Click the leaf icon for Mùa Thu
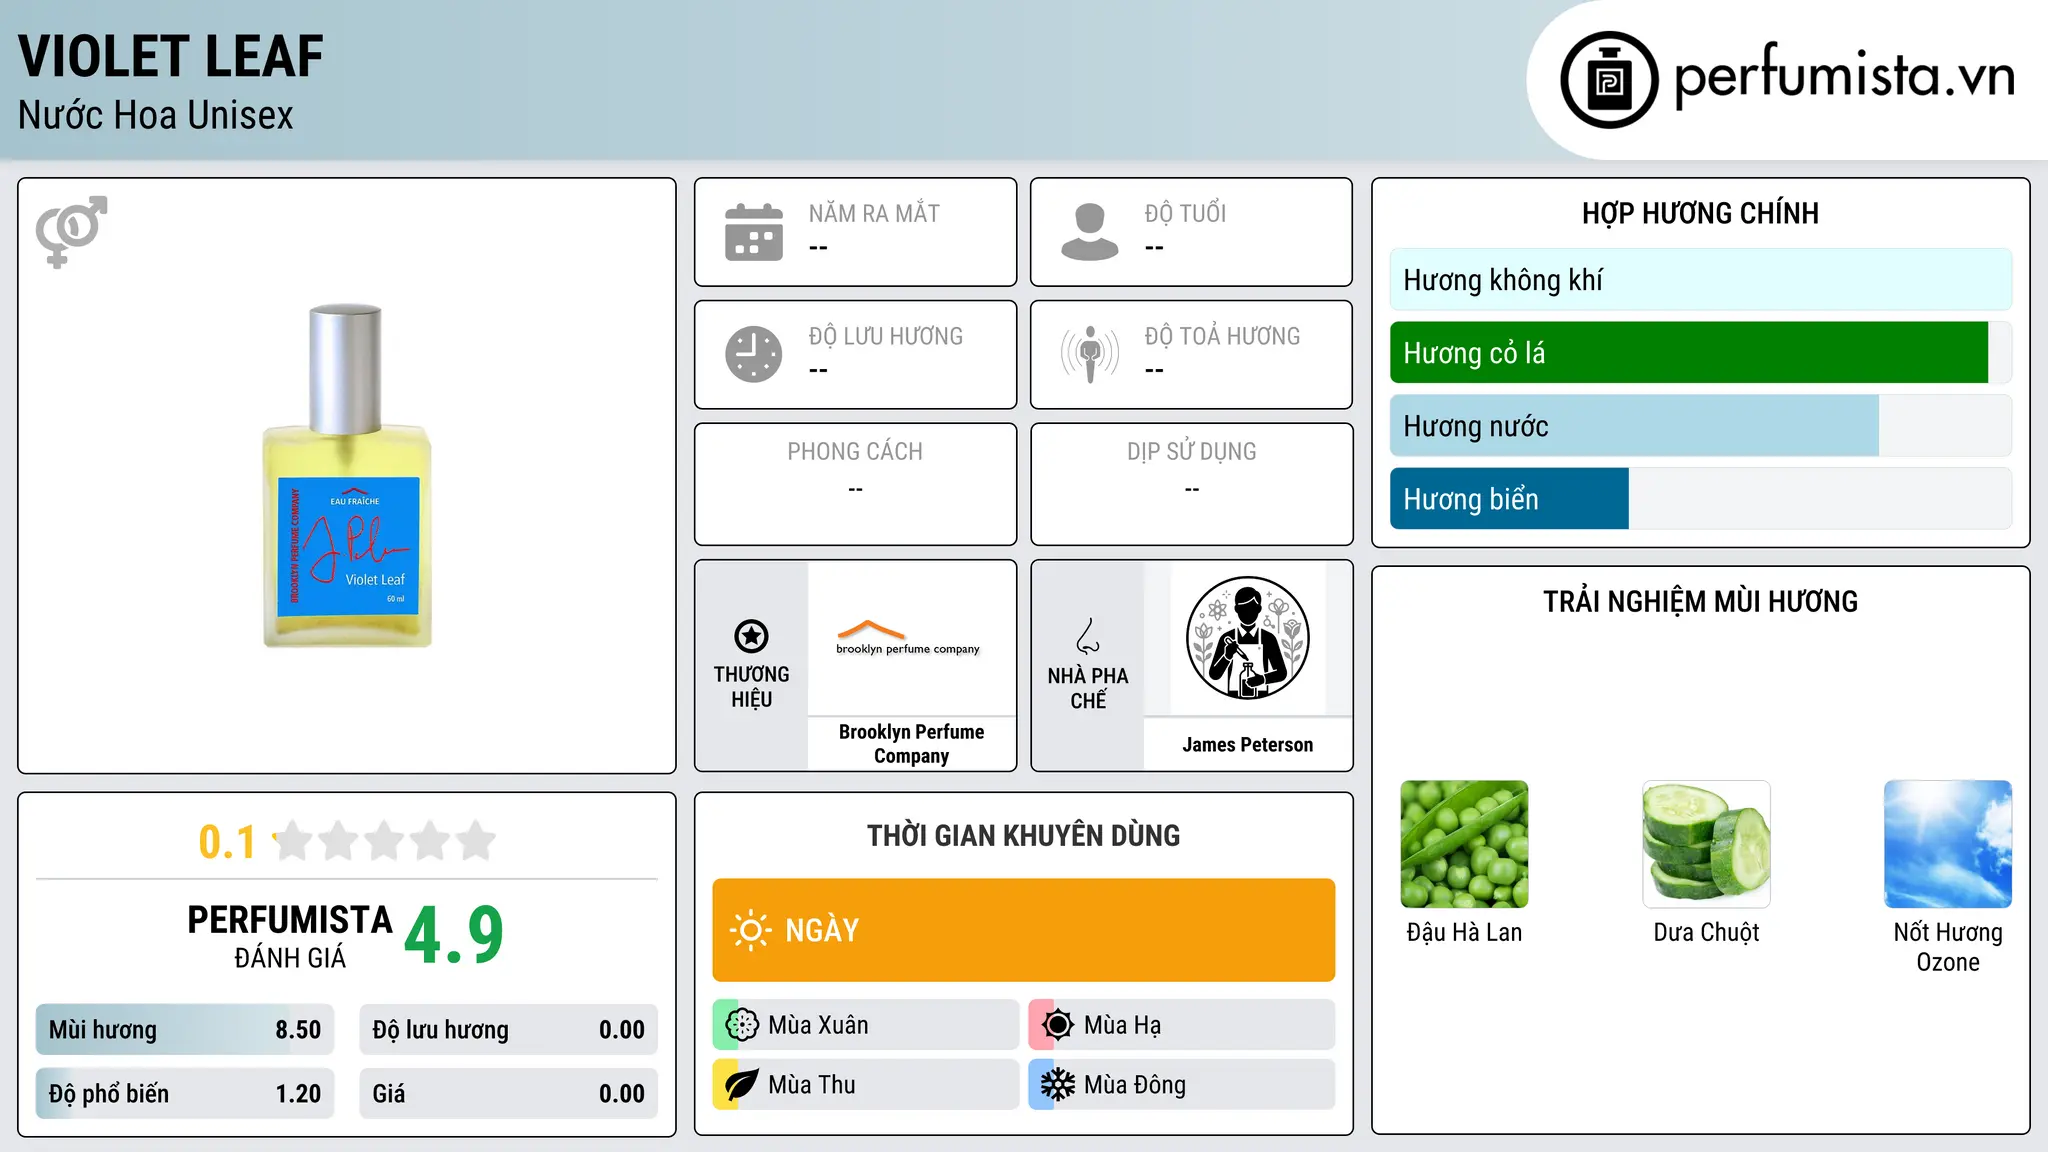Image resolution: width=2048 pixels, height=1152 pixels. pos(742,1085)
